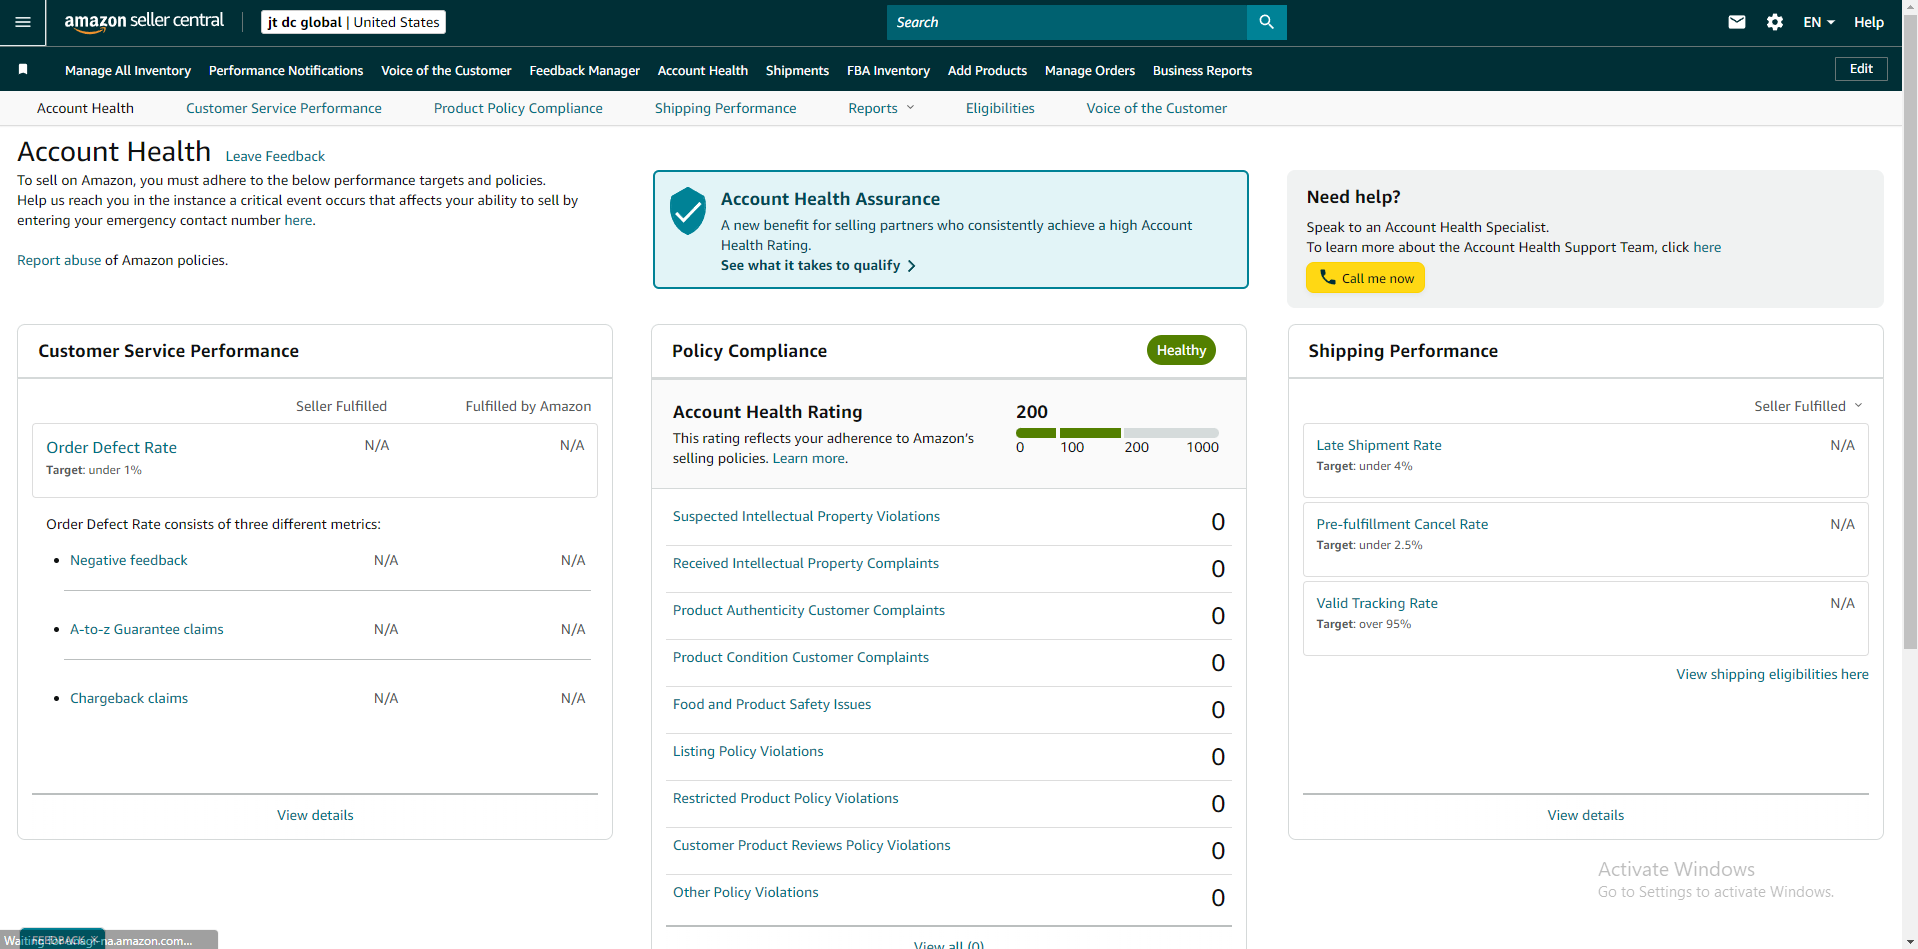Viewport: 1918px width, 949px height.
Task: Open the hamburger navigation menu
Action: pyautogui.click(x=22, y=22)
